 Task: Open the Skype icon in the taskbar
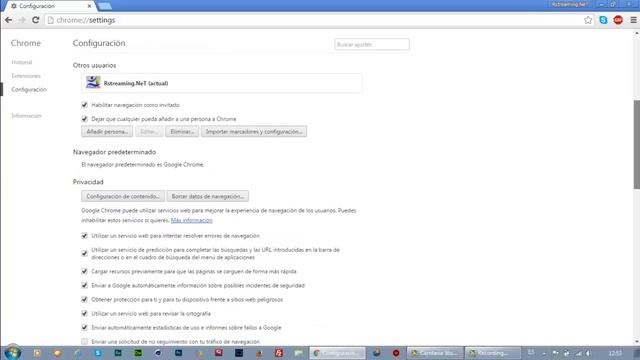tap(98, 353)
